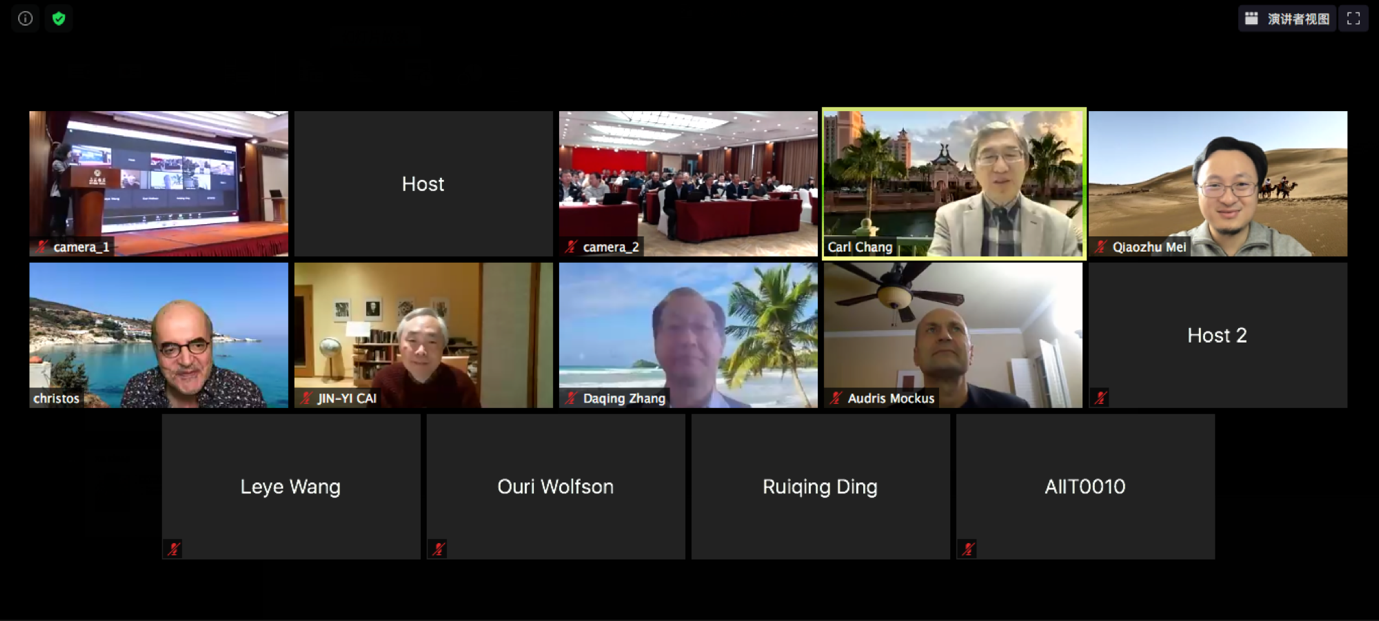Click muted mic icon on Leye Wang tile
The width and height of the screenshot is (1379, 621).
click(173, 548)
